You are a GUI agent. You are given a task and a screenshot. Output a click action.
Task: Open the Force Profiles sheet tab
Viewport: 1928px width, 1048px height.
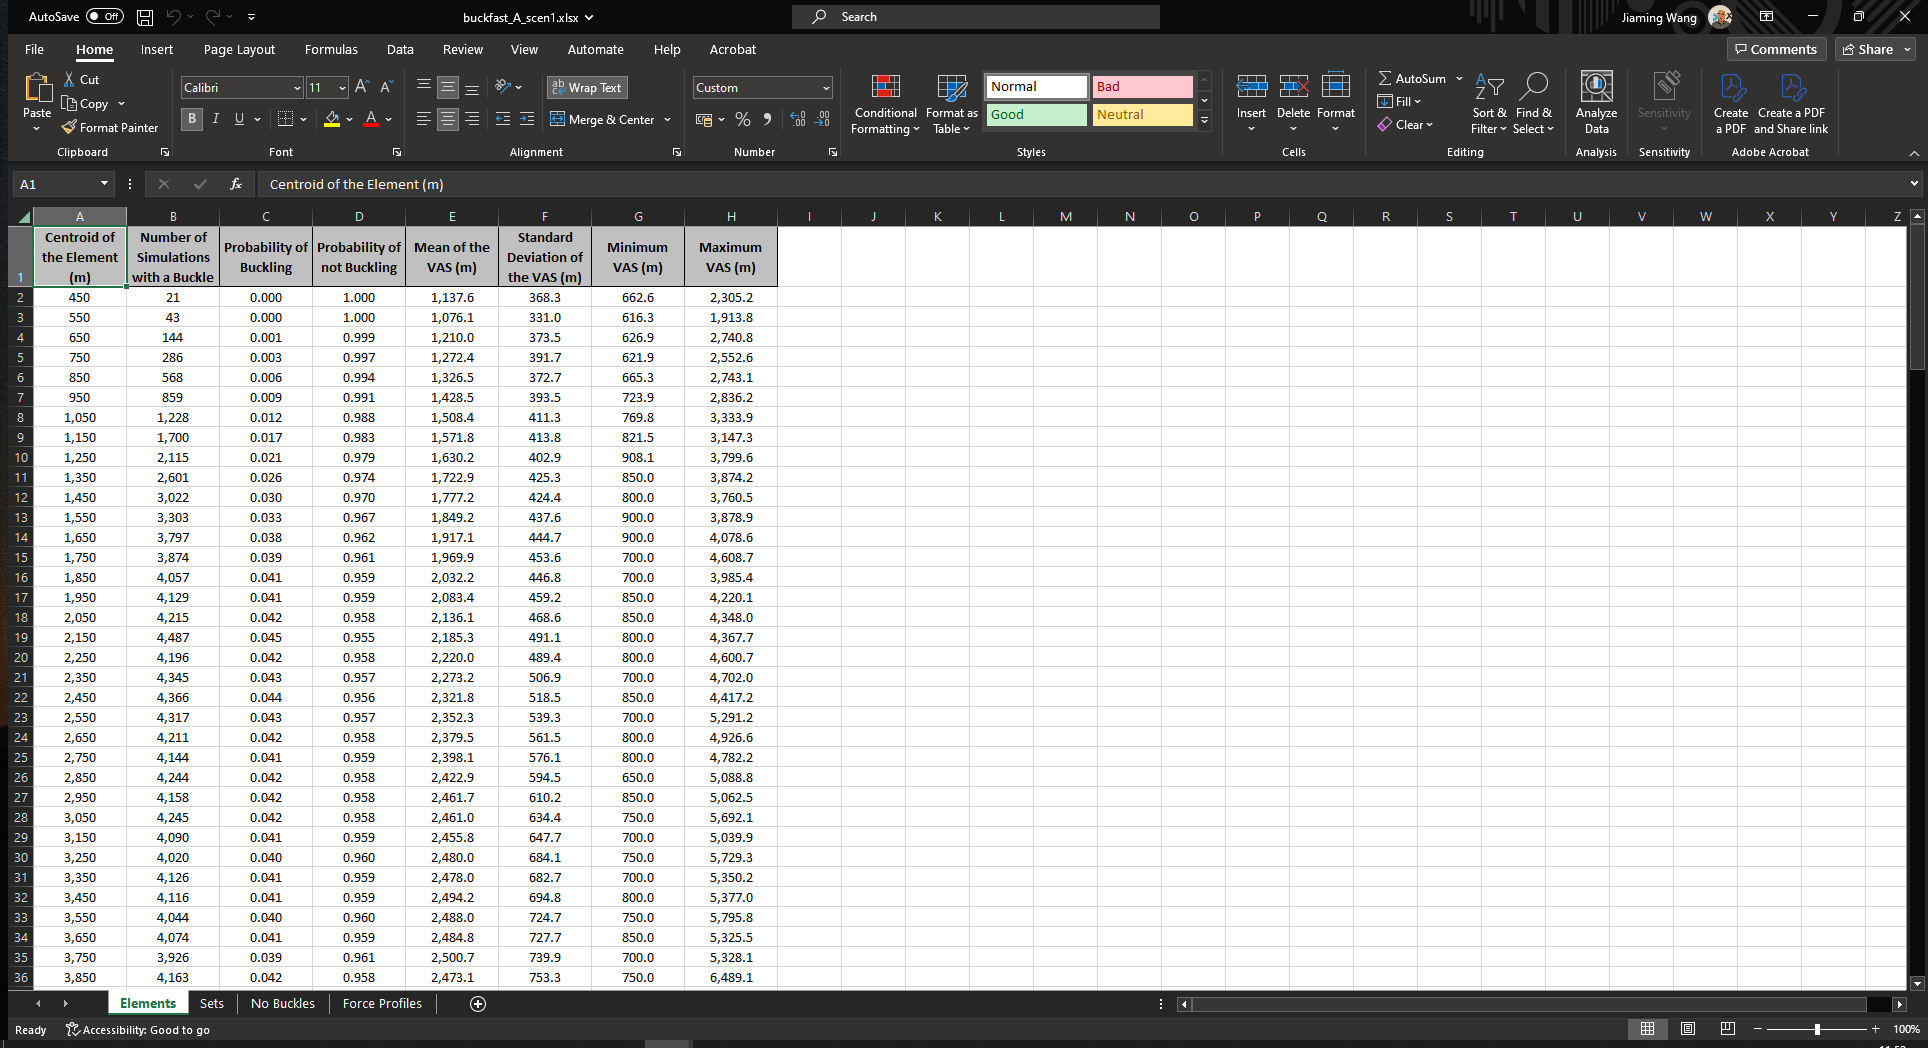coord(381,1003)
